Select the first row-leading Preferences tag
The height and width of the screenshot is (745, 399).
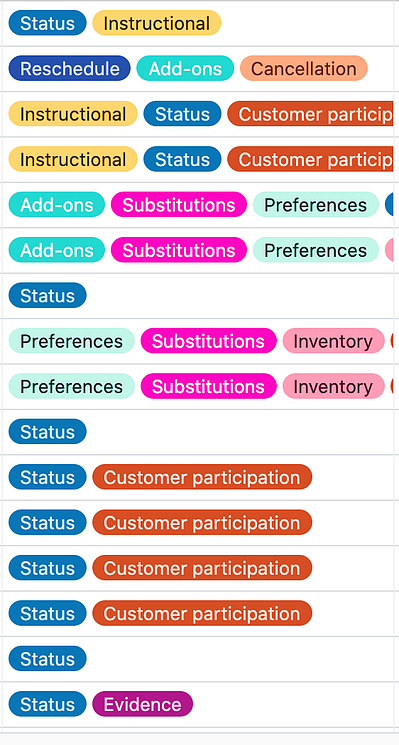[x=72, y=341]
